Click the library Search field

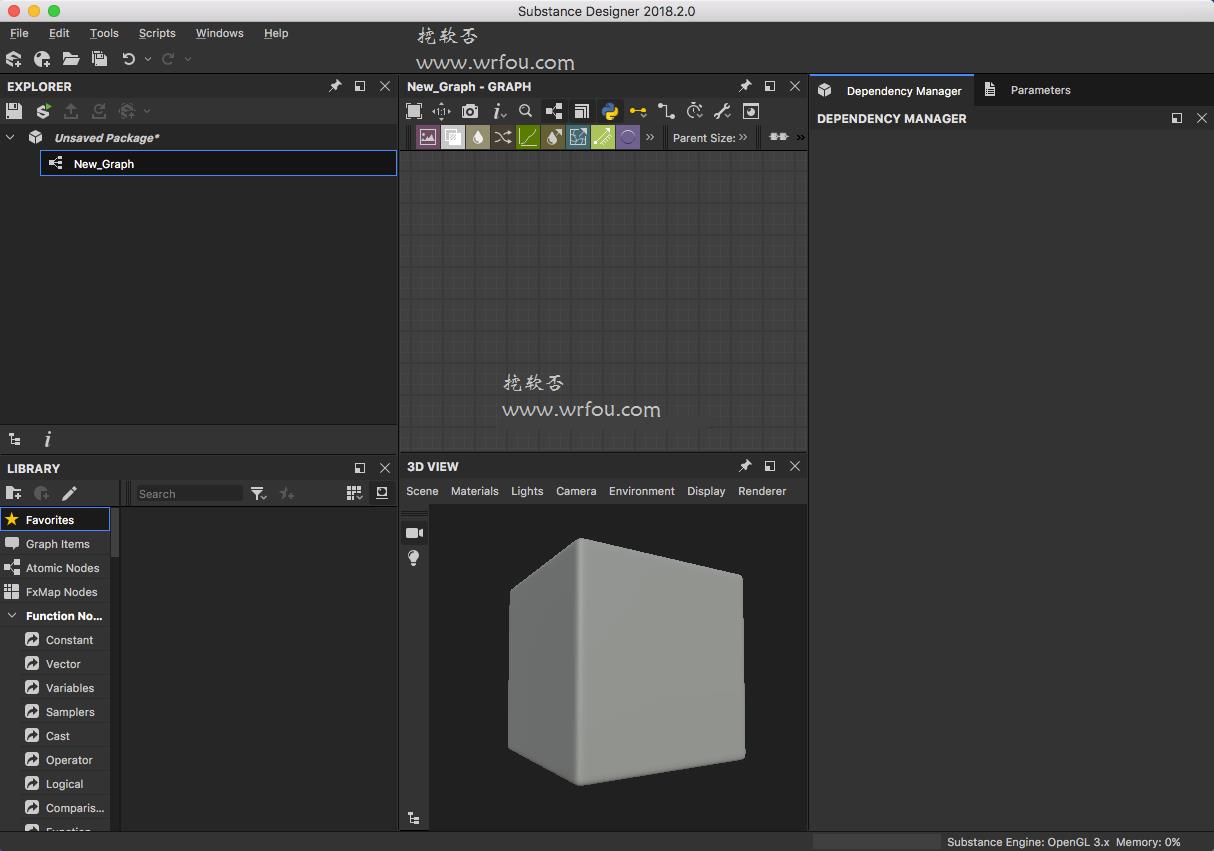click(190, 493)
